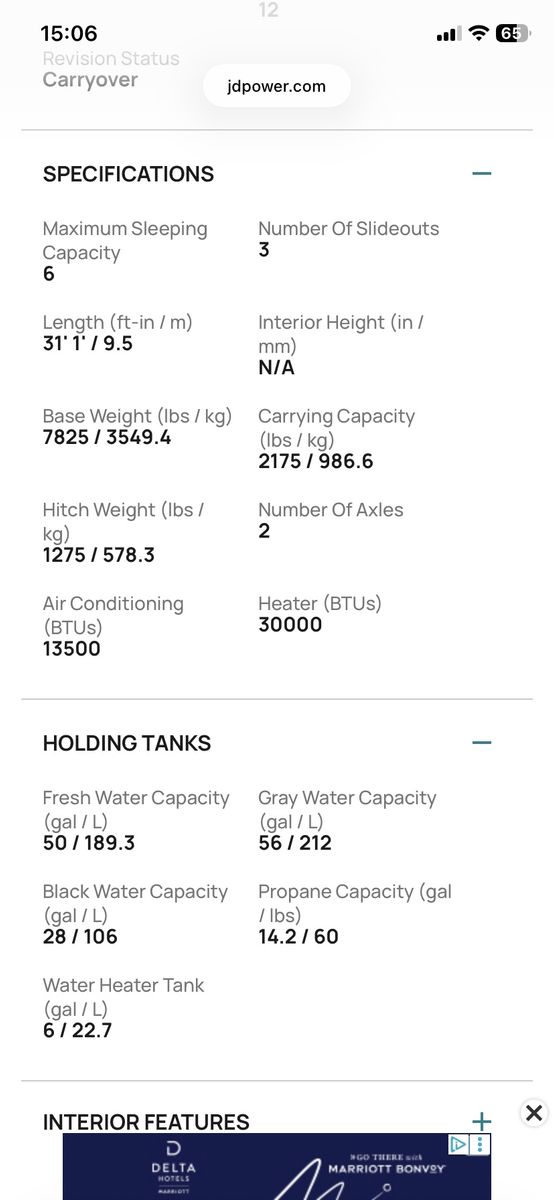Tap the 15:06 clock

(69, 33)
